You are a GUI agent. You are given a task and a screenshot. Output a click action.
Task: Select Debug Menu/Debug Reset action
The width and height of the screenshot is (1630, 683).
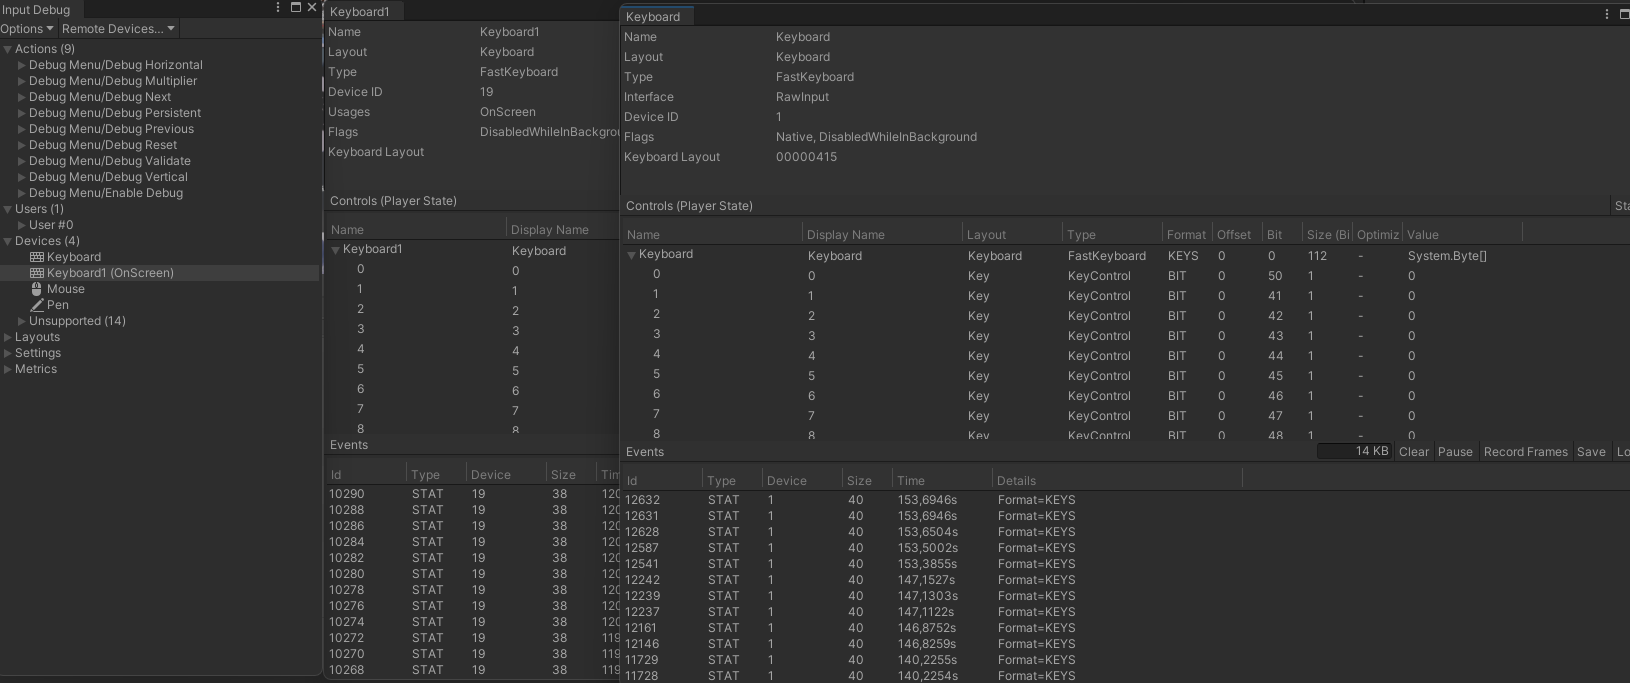pos(103,145)
